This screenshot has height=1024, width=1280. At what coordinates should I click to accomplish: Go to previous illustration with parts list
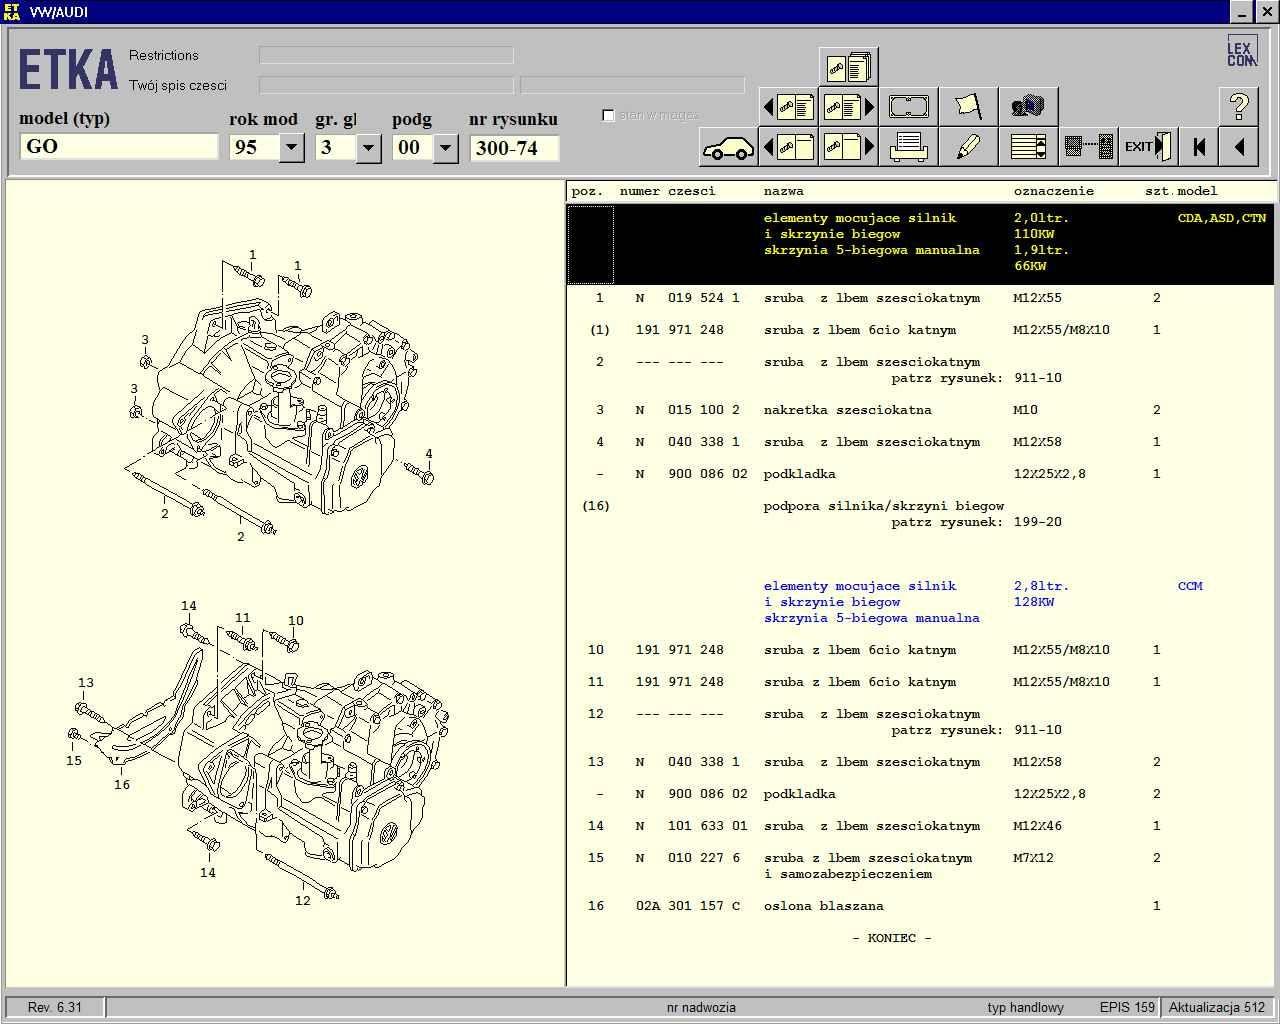(788, 106)
